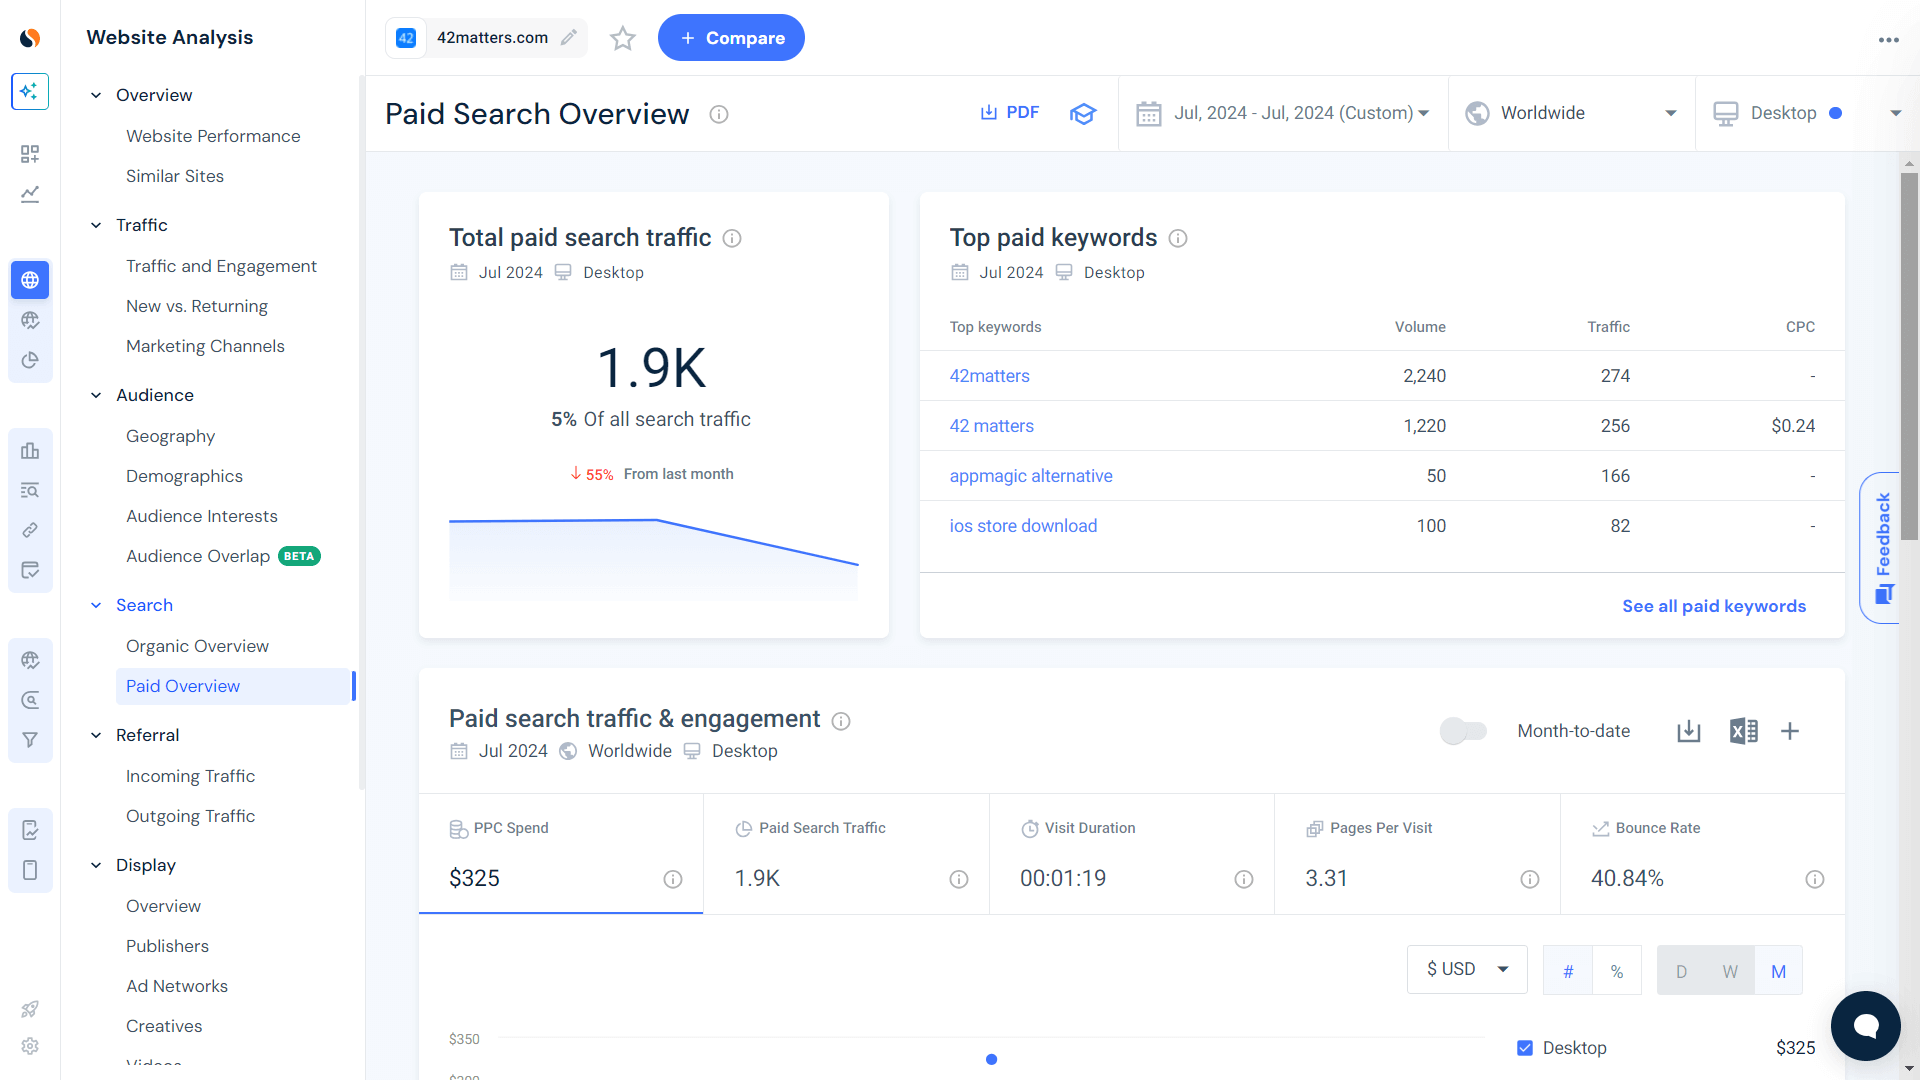
Task: Collapse the Search section in sidebar
Action: coord(96,605)
